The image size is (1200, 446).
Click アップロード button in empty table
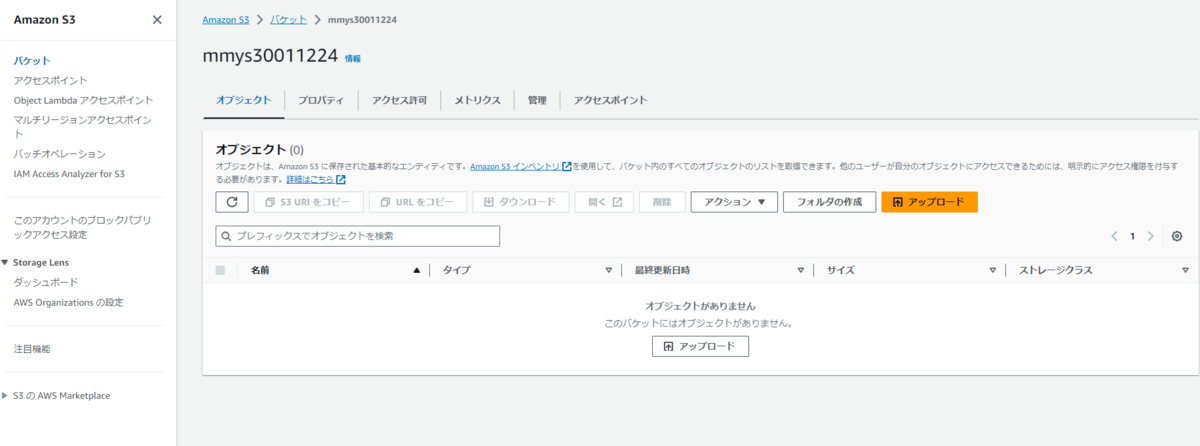click(x=700, y=346)
